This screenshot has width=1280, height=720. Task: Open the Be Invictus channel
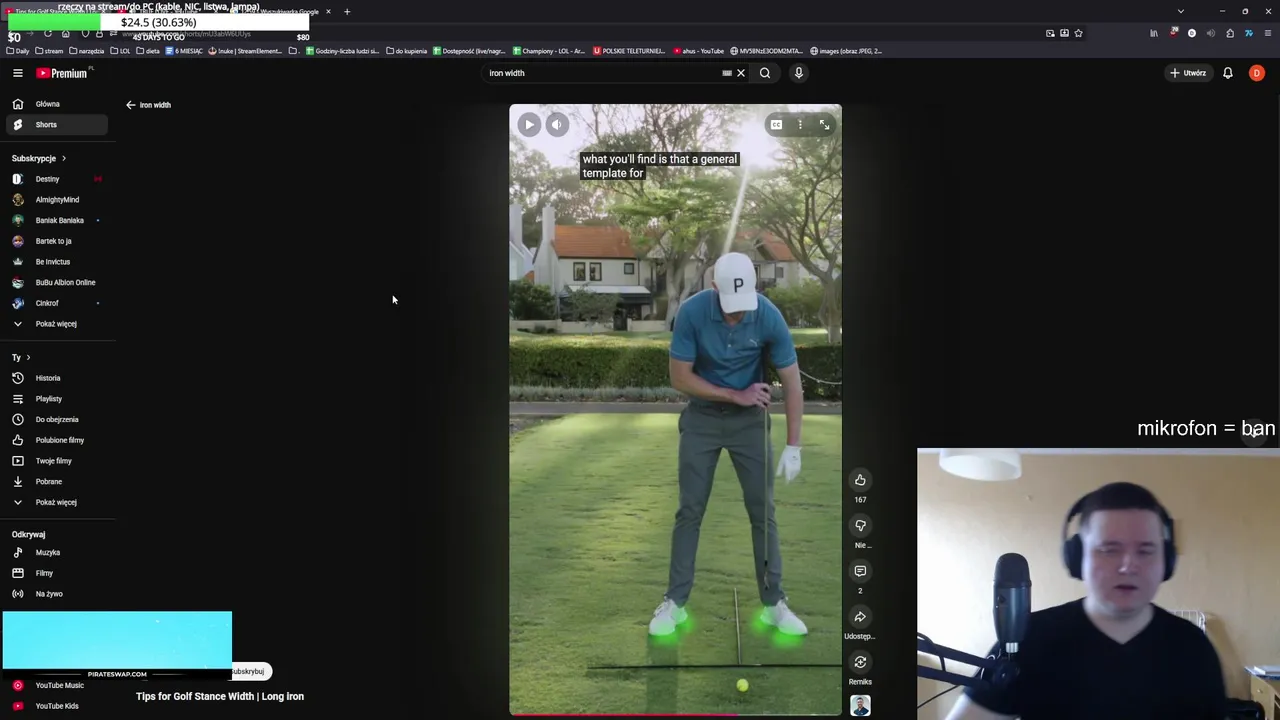(56, 262)
